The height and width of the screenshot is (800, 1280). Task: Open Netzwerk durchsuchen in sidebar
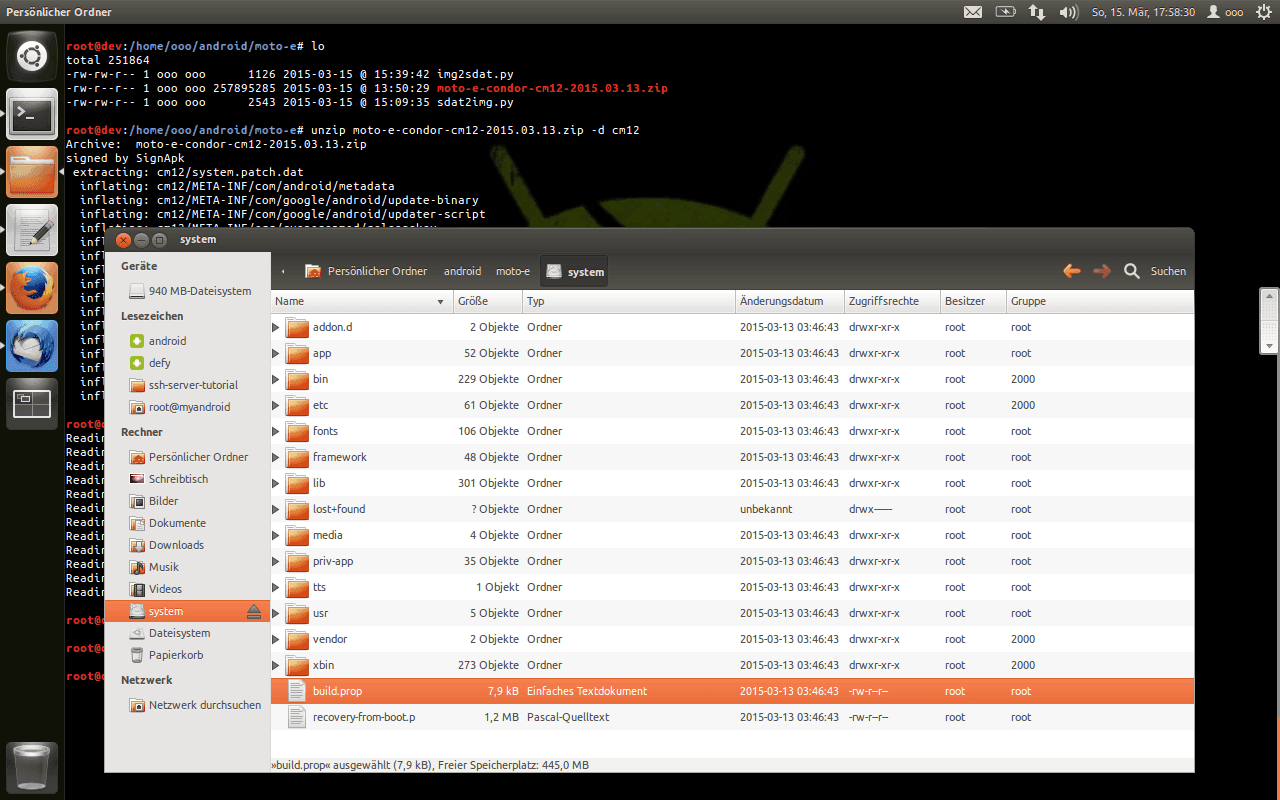pos(195,705)
